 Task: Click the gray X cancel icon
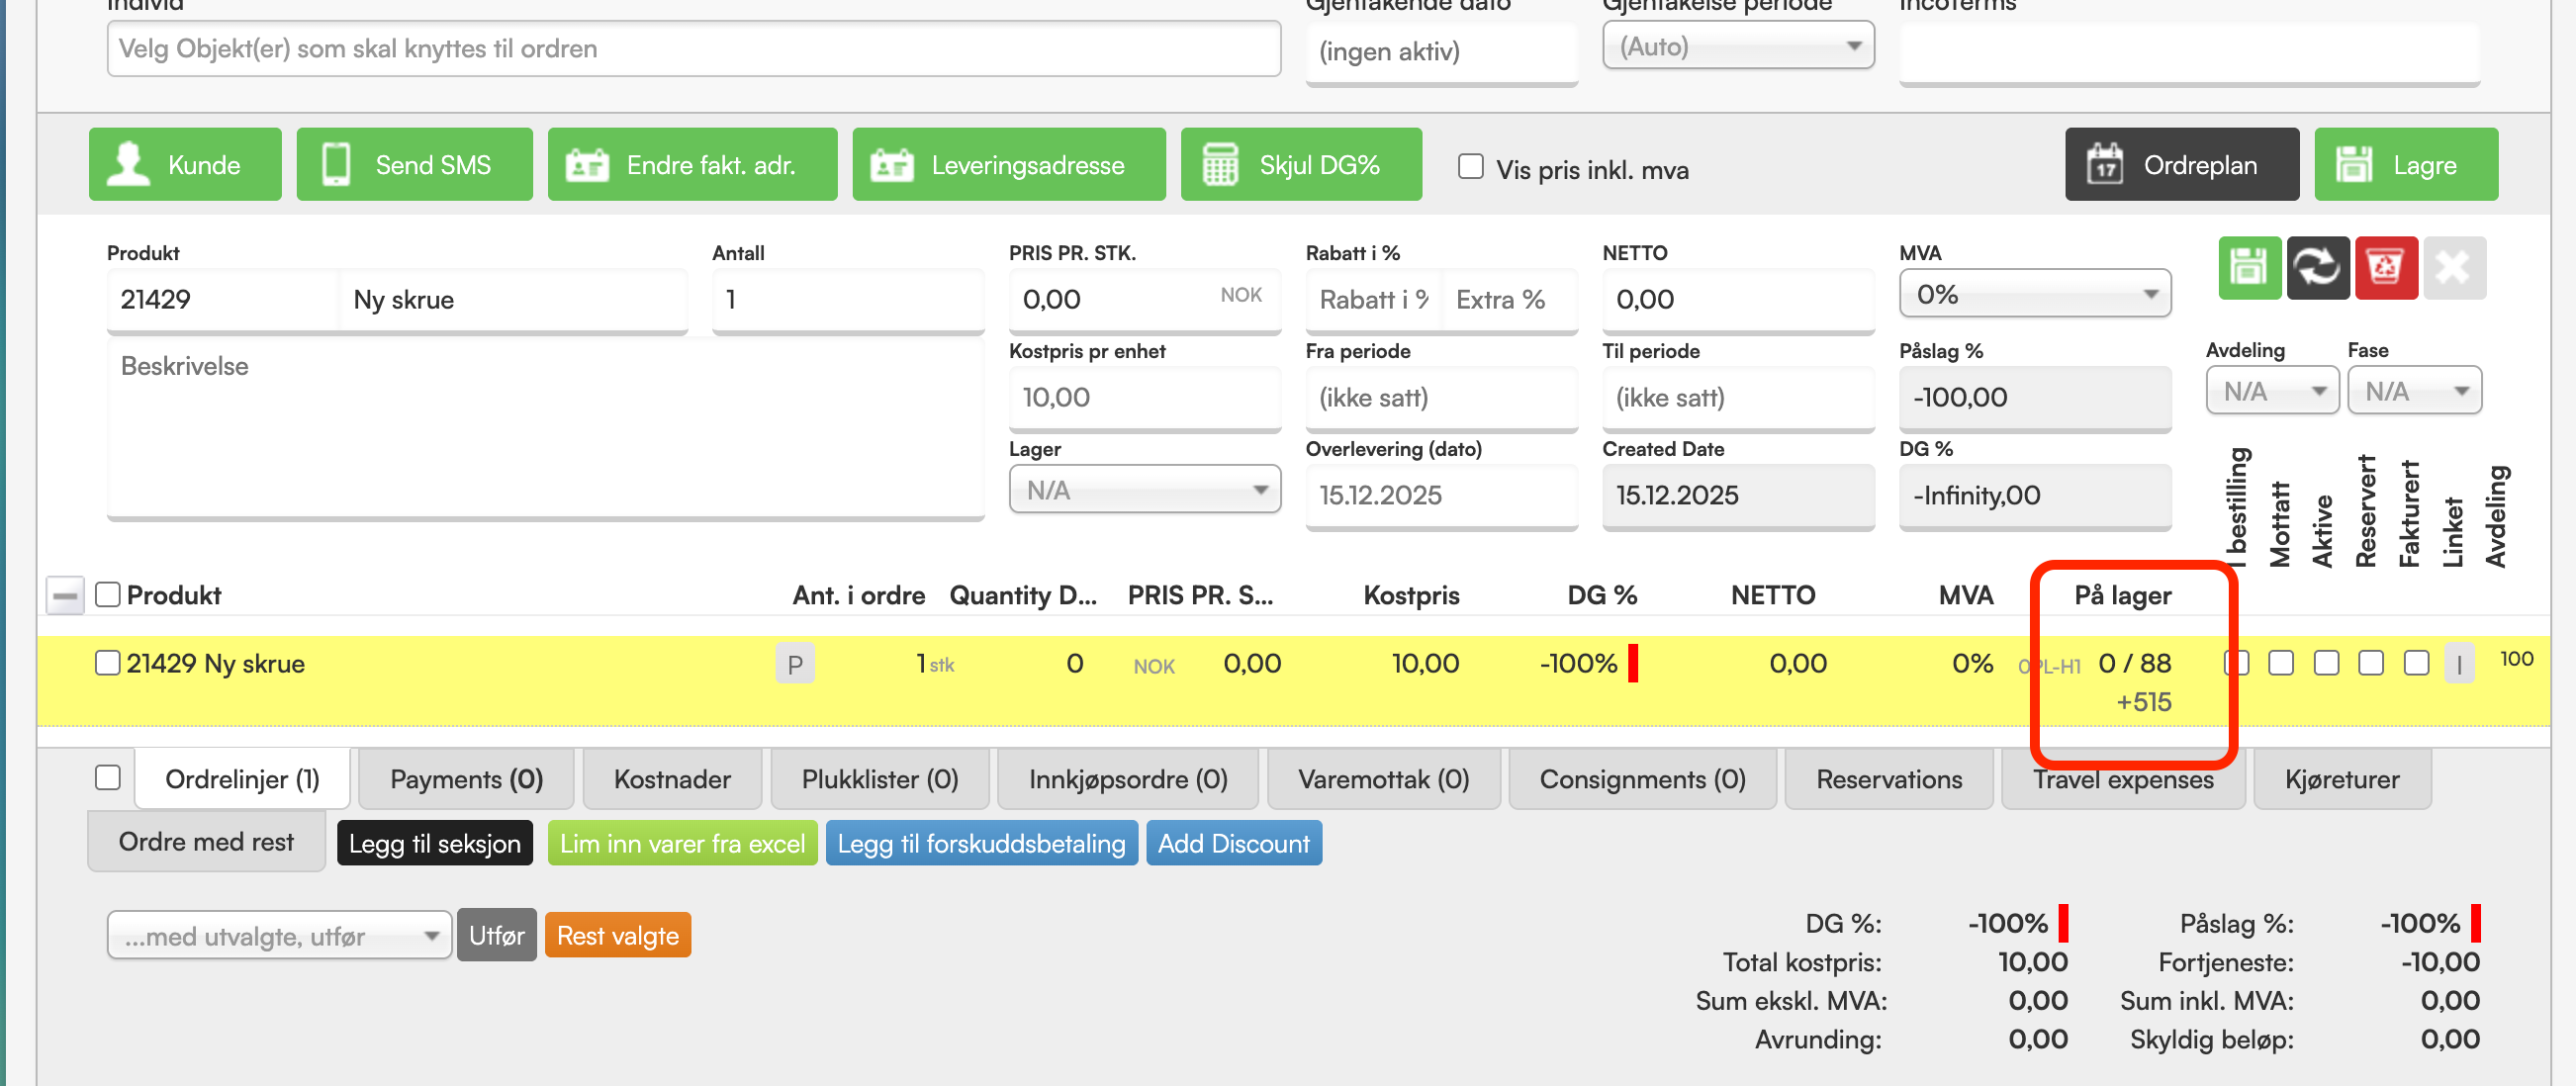2453,268
